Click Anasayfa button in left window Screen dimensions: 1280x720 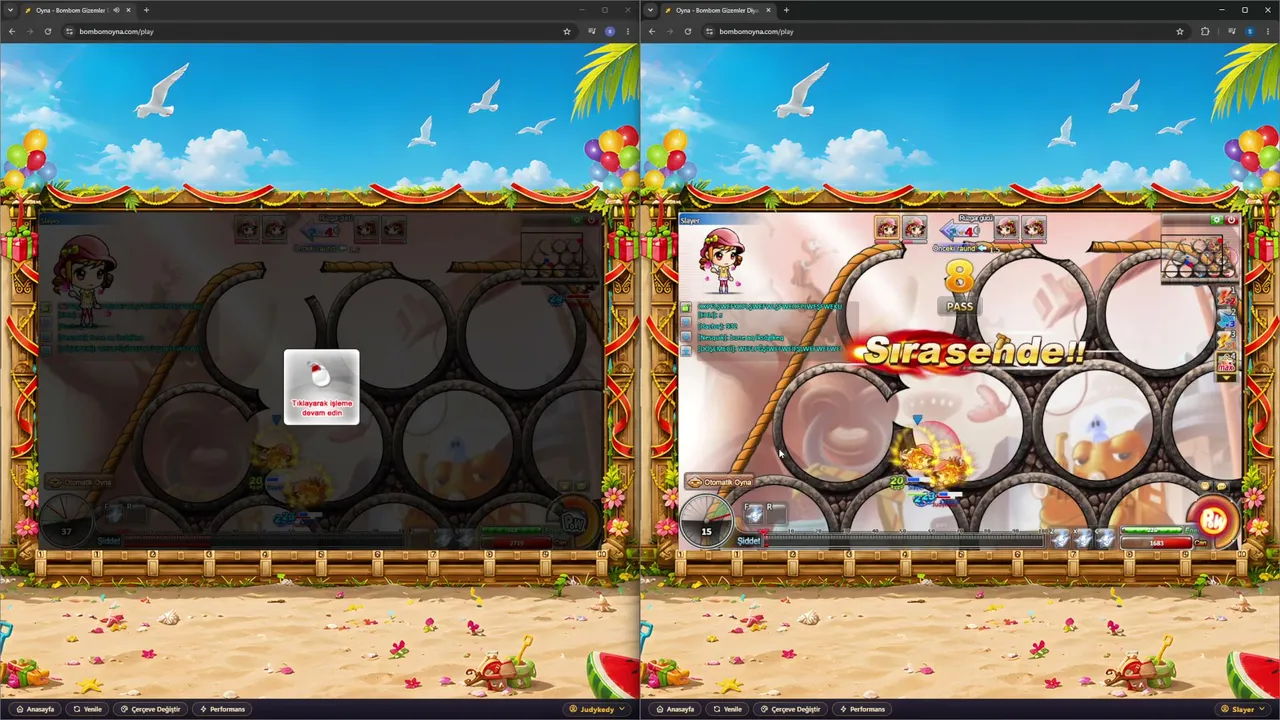pos(35,709)
